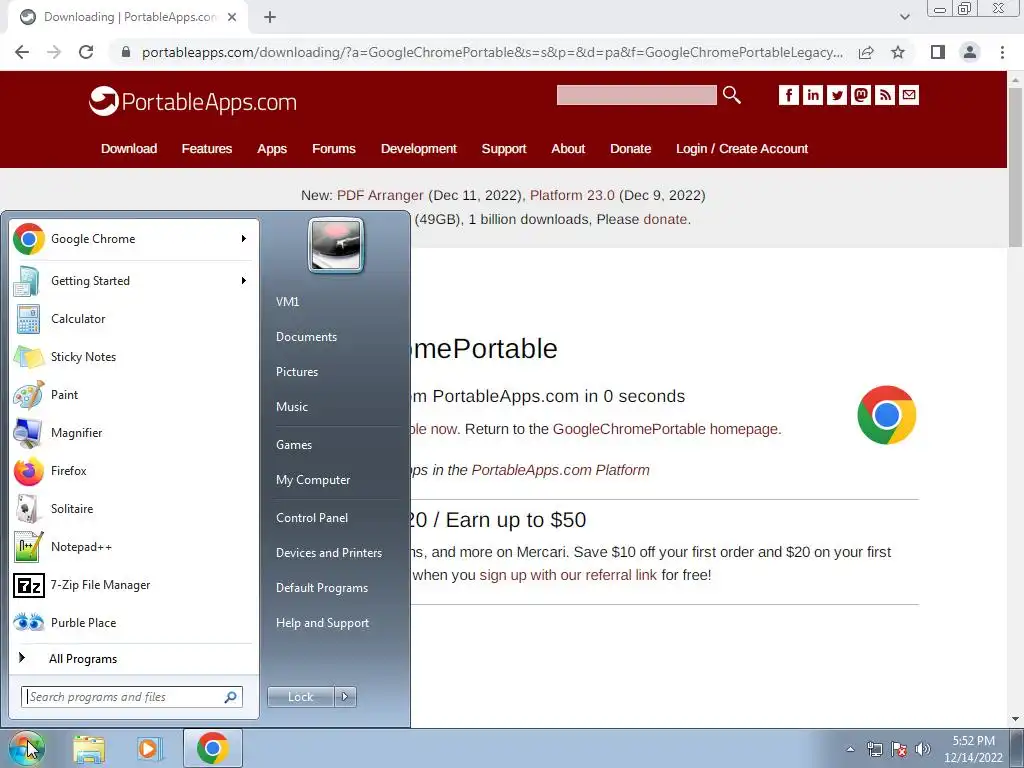Open the PortableApps RSS feed icon

pyautogui.click(x=885, y=95)
